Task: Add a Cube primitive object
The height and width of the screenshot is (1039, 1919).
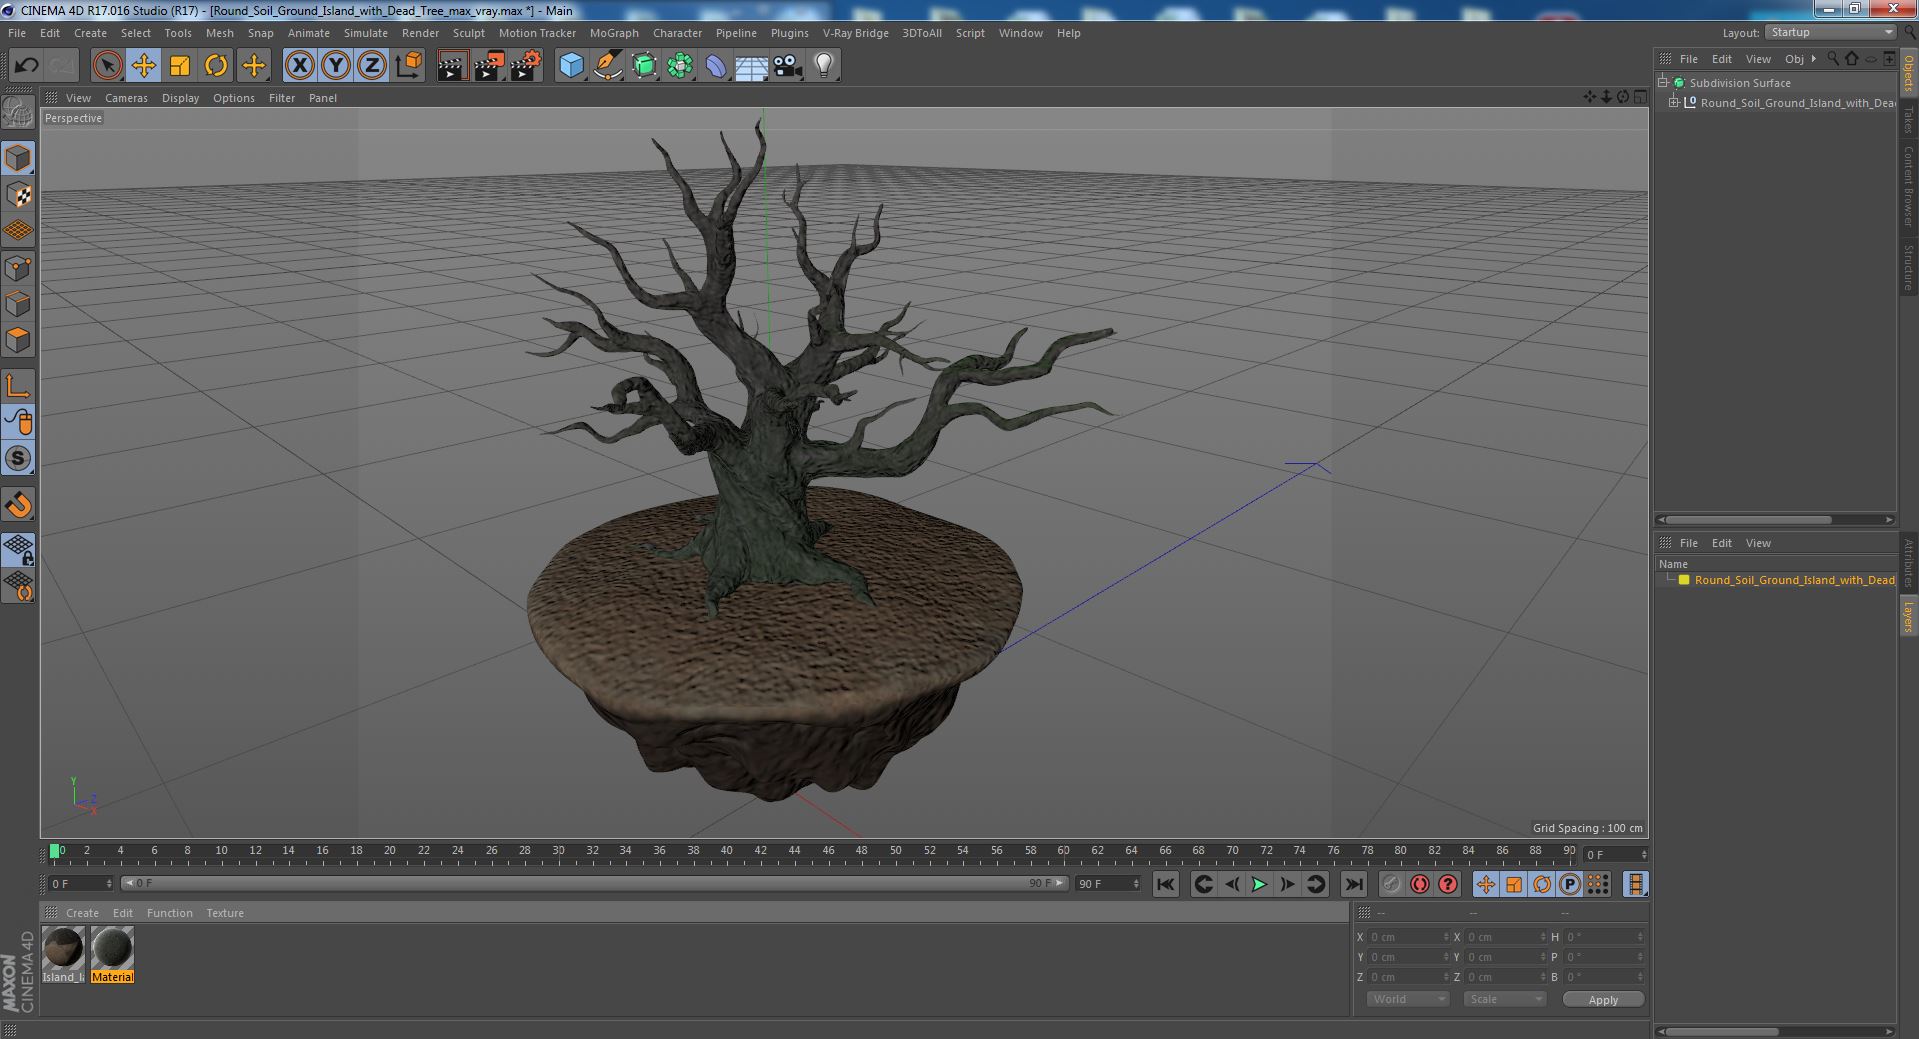Action: 571,66
